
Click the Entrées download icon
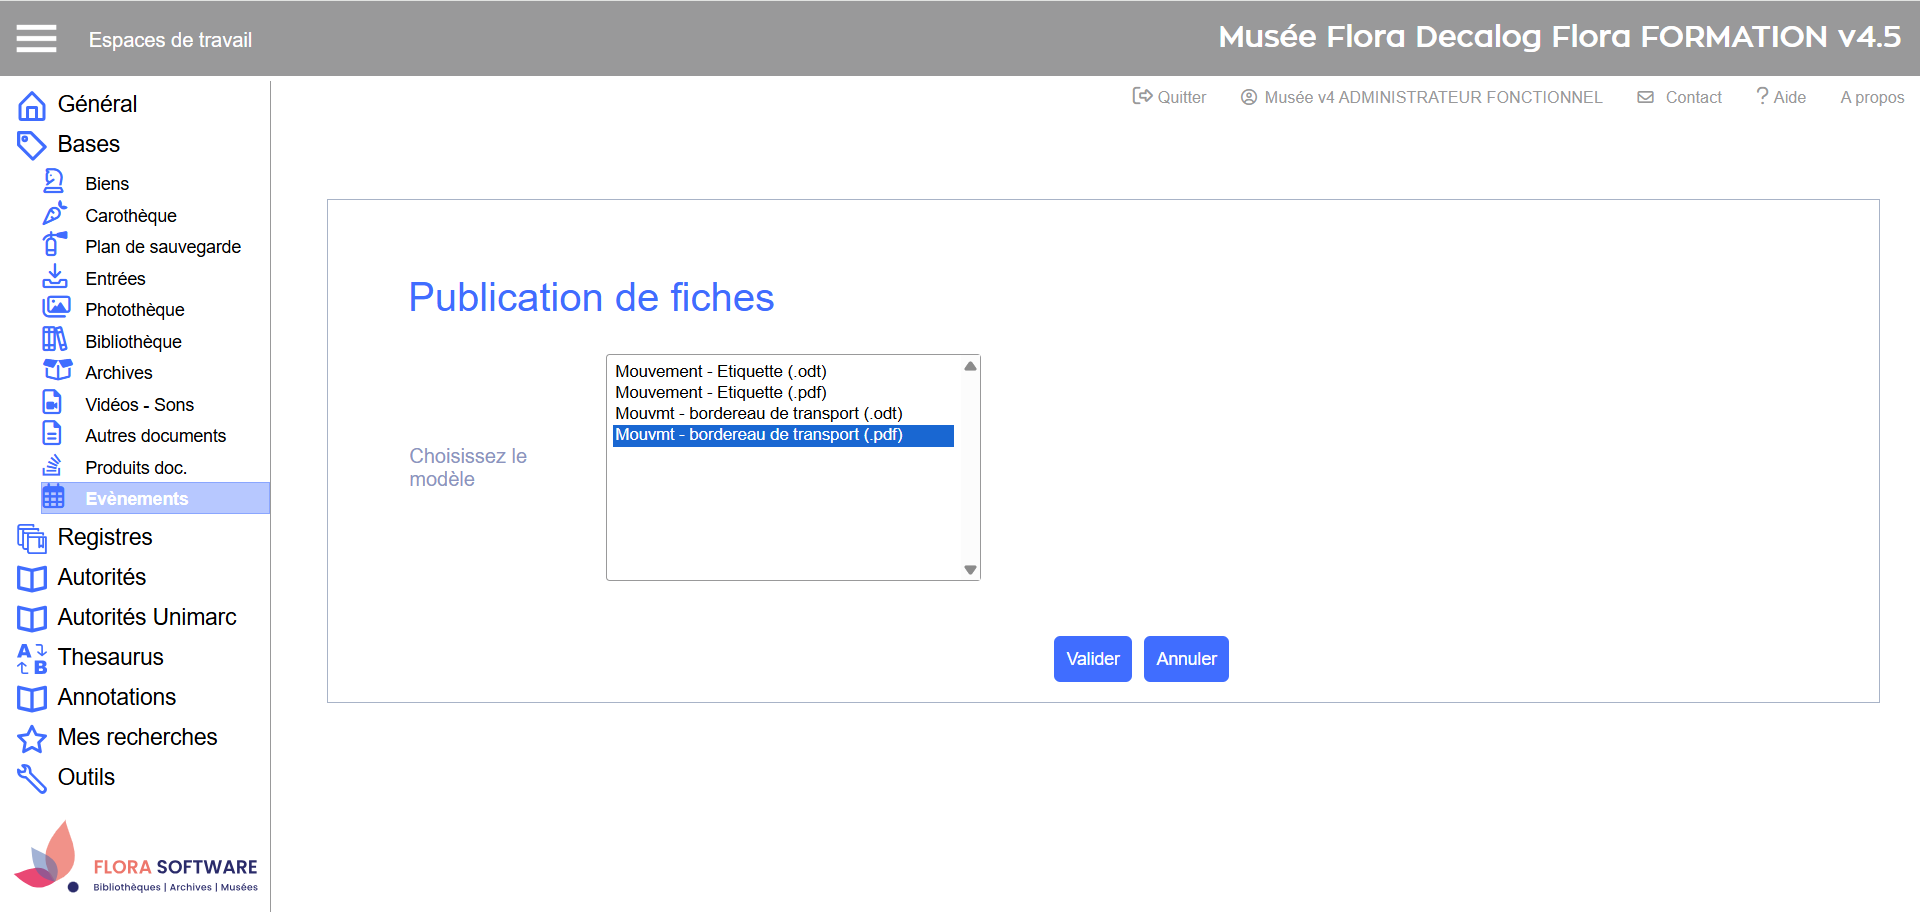pos(54,277)
